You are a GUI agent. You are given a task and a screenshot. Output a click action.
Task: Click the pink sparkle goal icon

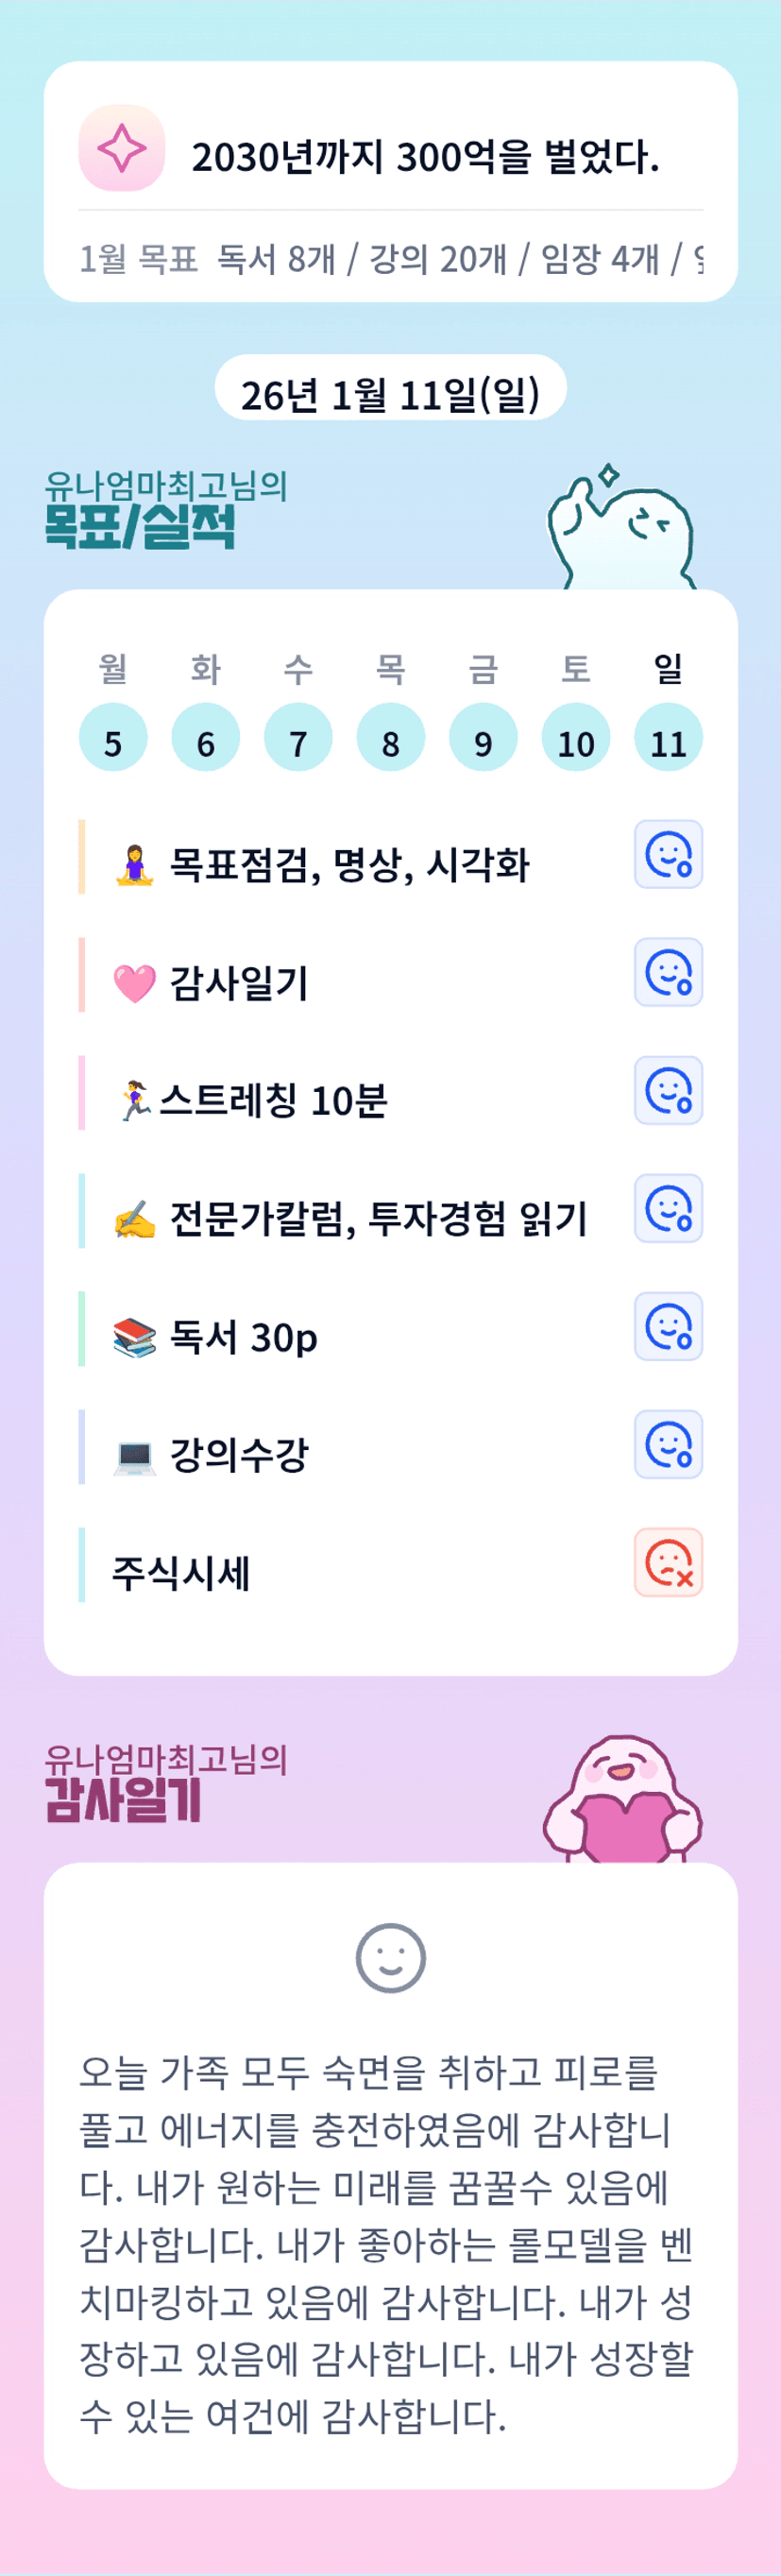[121, 148]
